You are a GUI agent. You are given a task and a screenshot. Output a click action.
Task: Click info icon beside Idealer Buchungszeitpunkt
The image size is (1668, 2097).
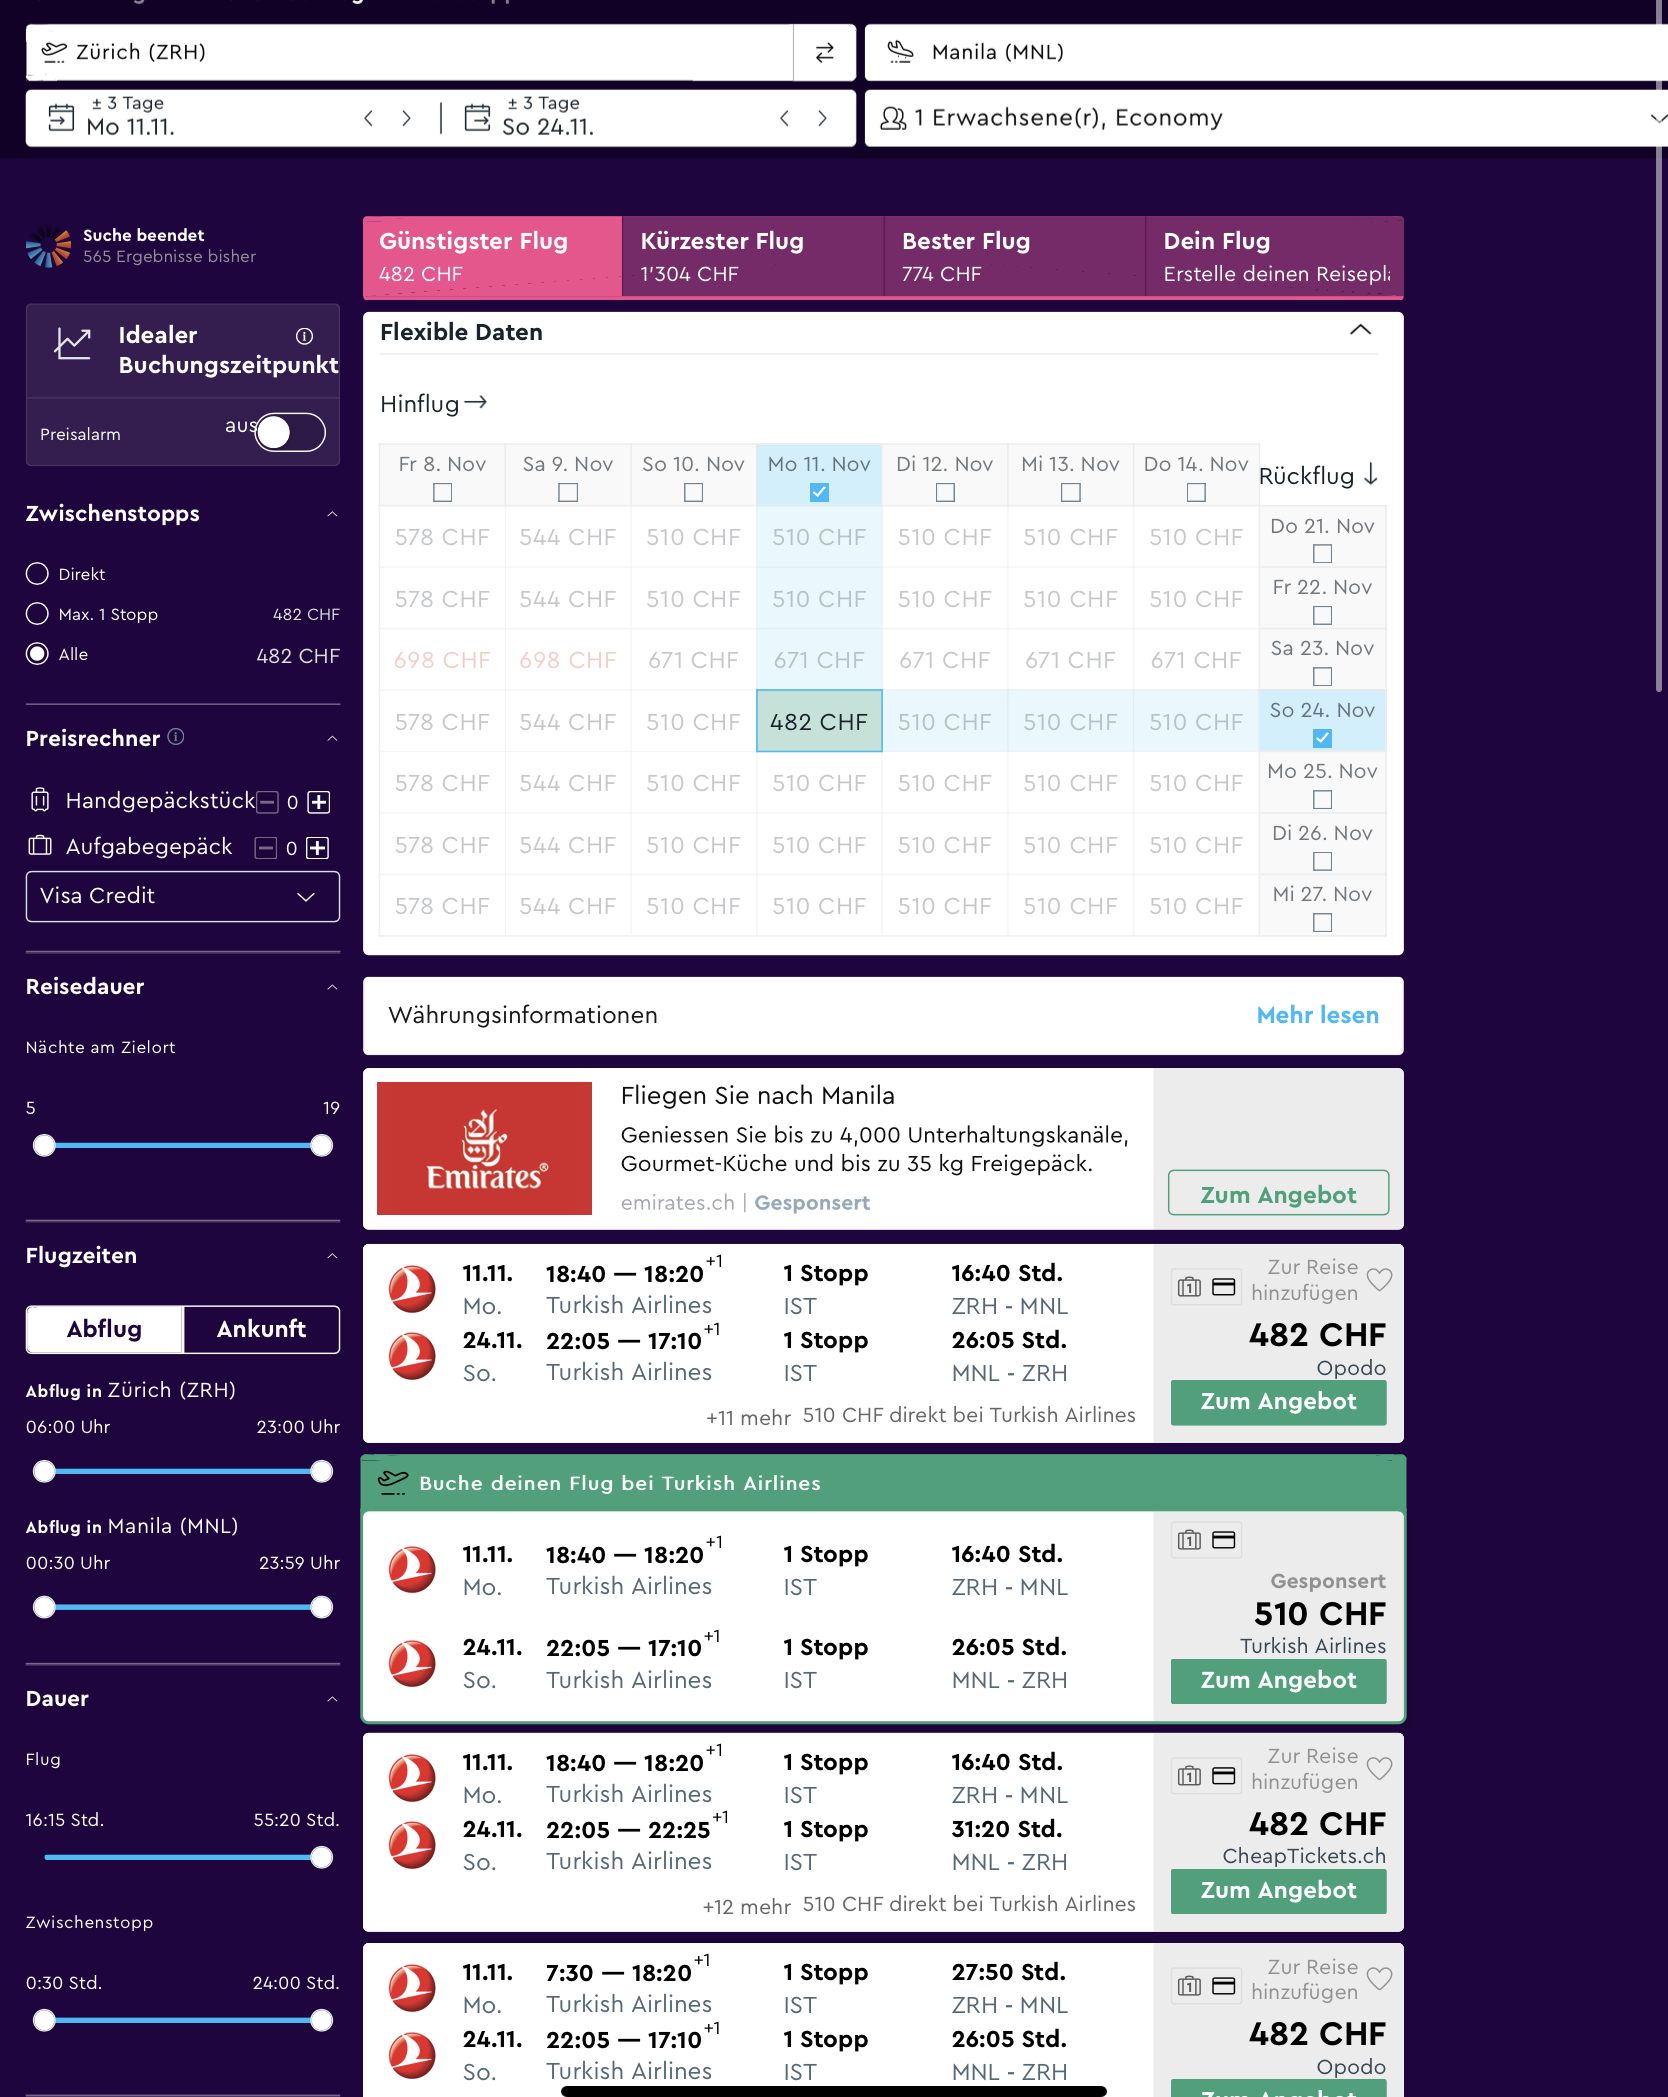pos(305,336)
